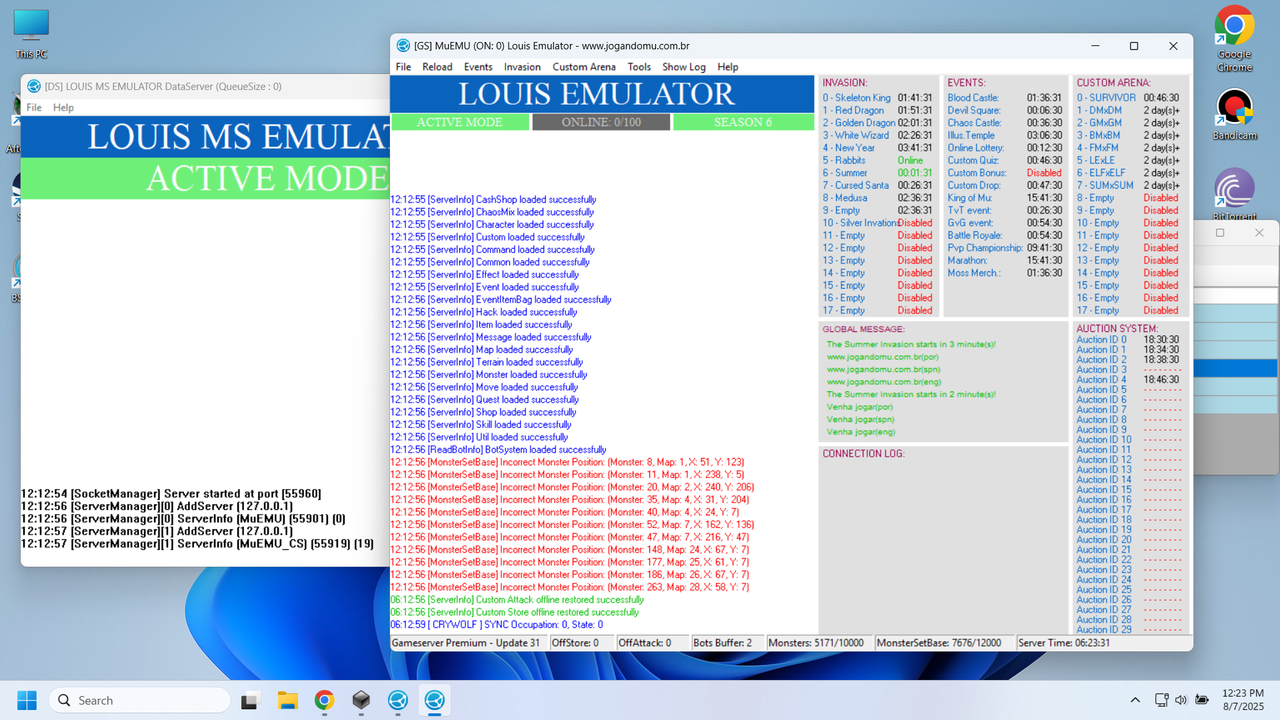
Task: Show hidden system tray icons
Action: [1135, 700]
